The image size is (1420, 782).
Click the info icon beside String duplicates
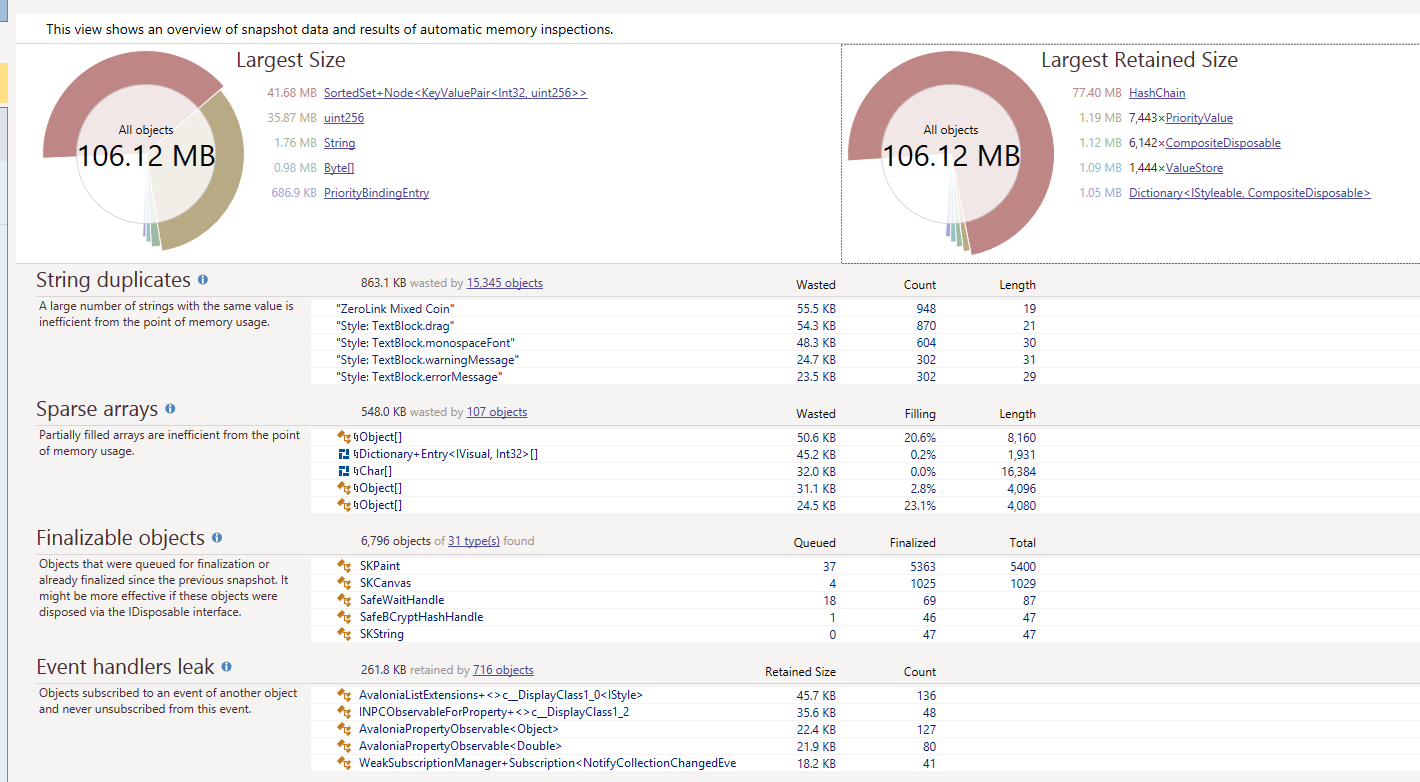click(203, 280)
